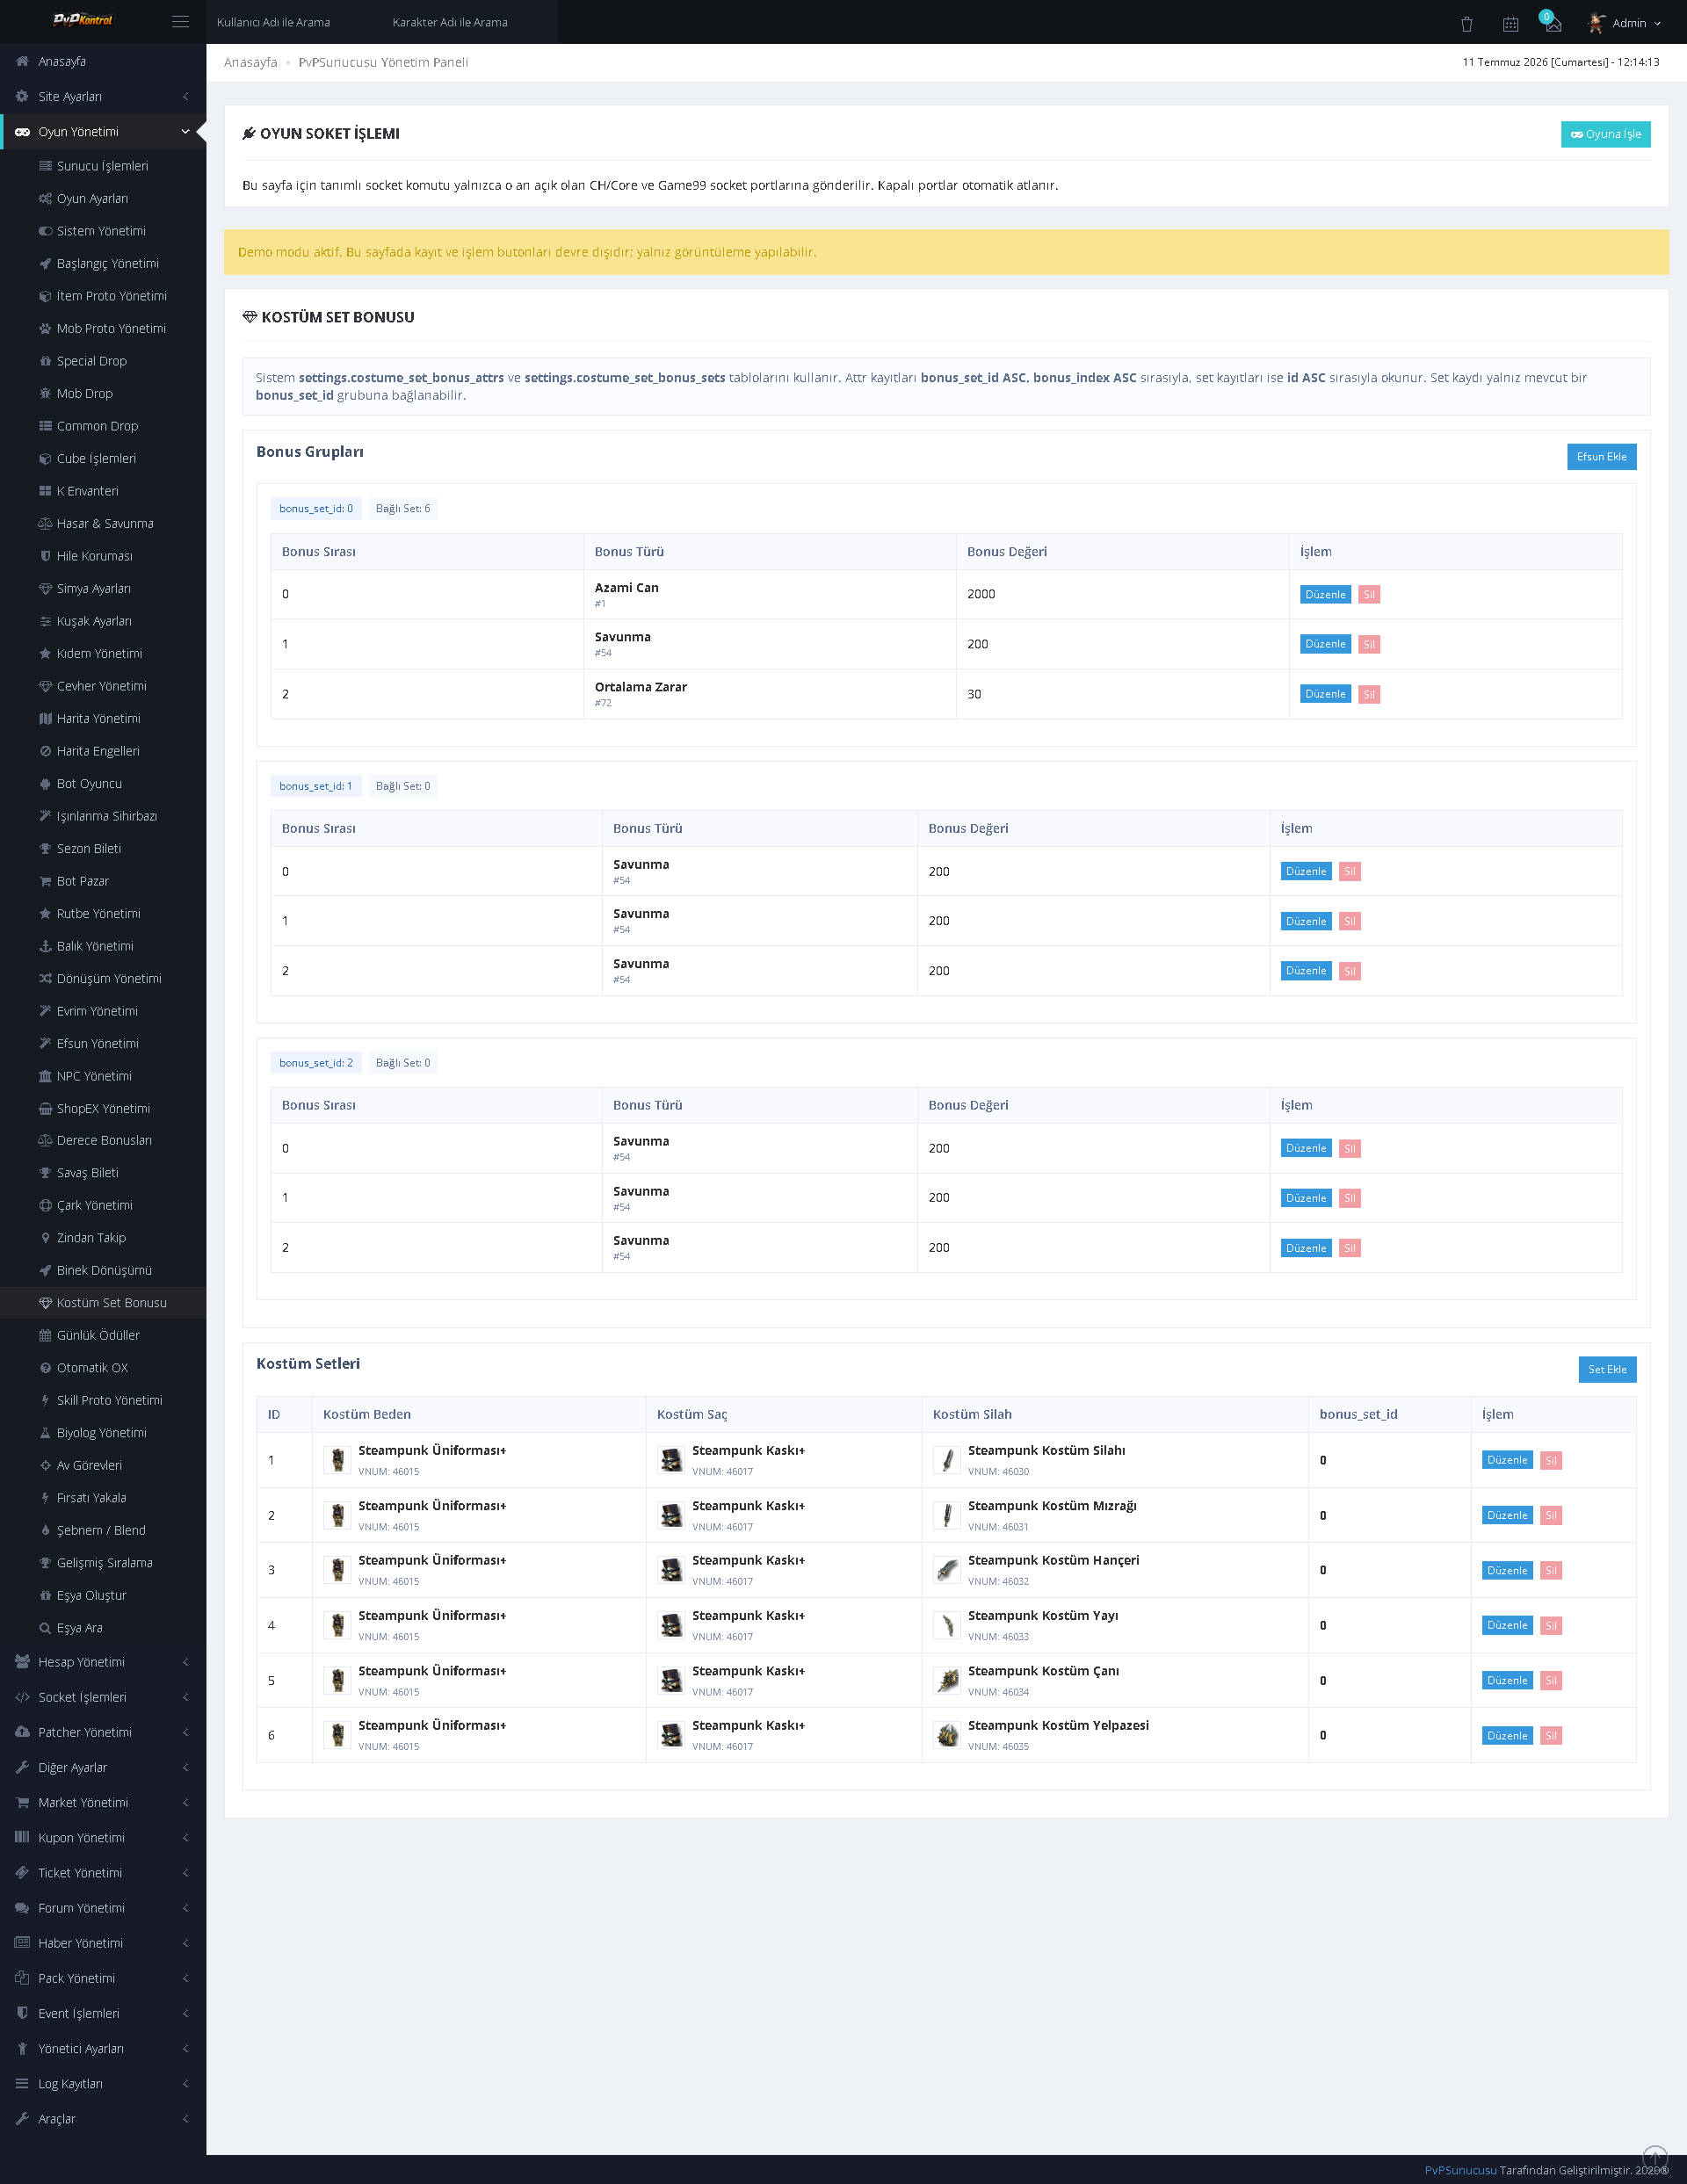Image resolution: width=1687 pixels, height=2184 pixels.
Task: Open the Admin user dropdown
Action: point(1625,22)
